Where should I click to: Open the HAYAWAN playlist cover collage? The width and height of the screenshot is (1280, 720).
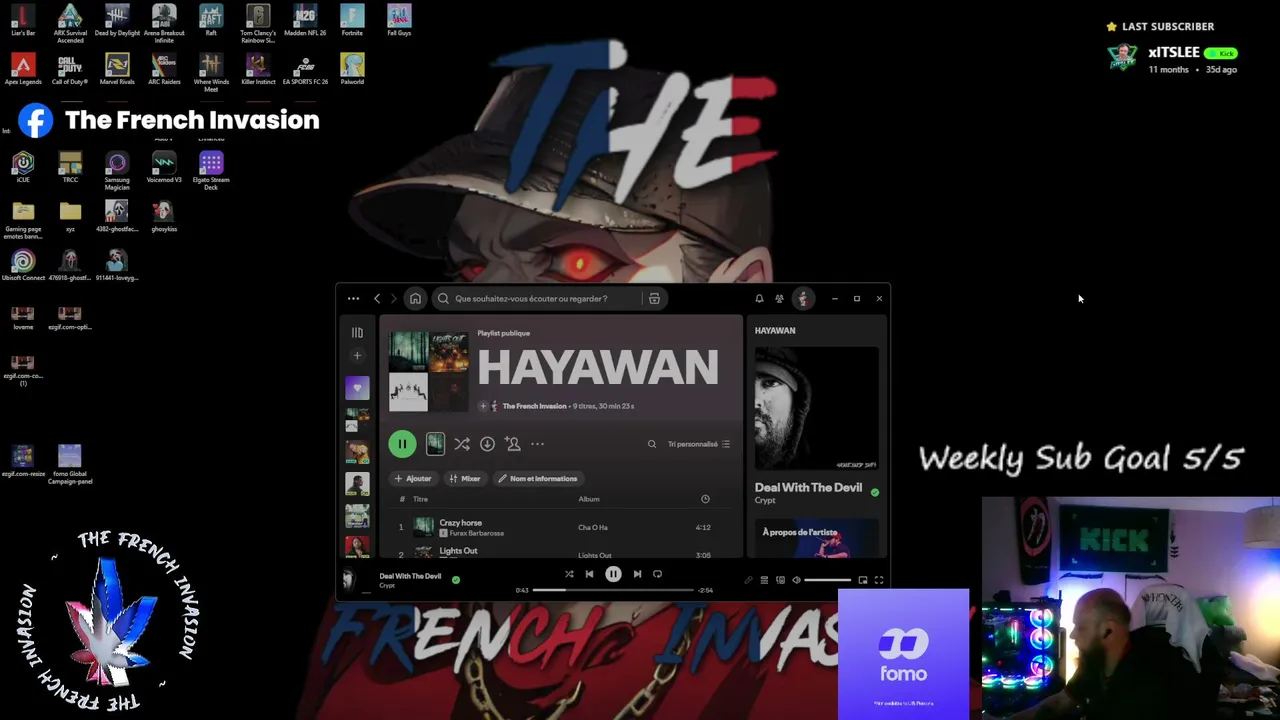(x=428, y=371)
